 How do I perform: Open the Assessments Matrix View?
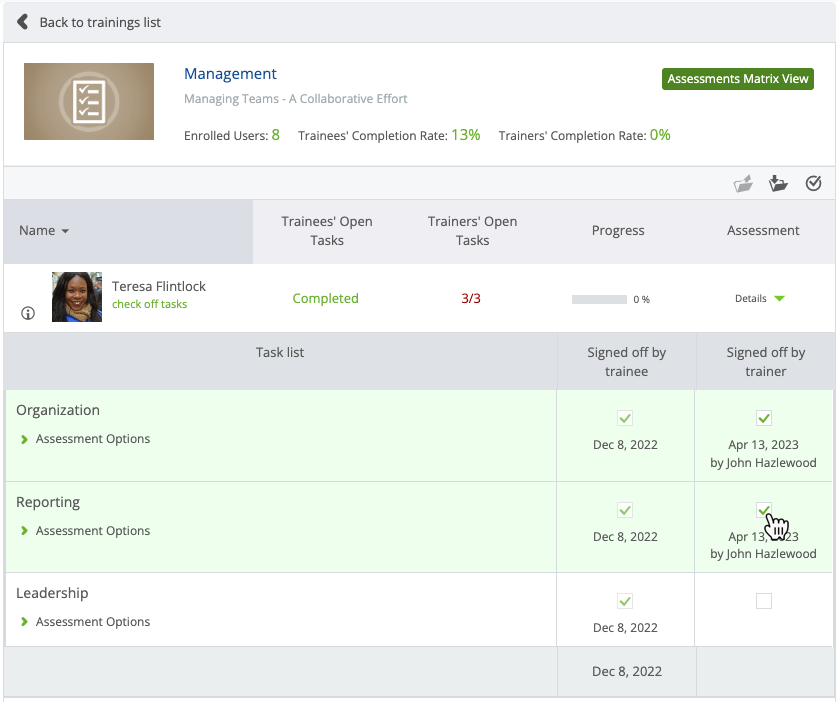737,78
